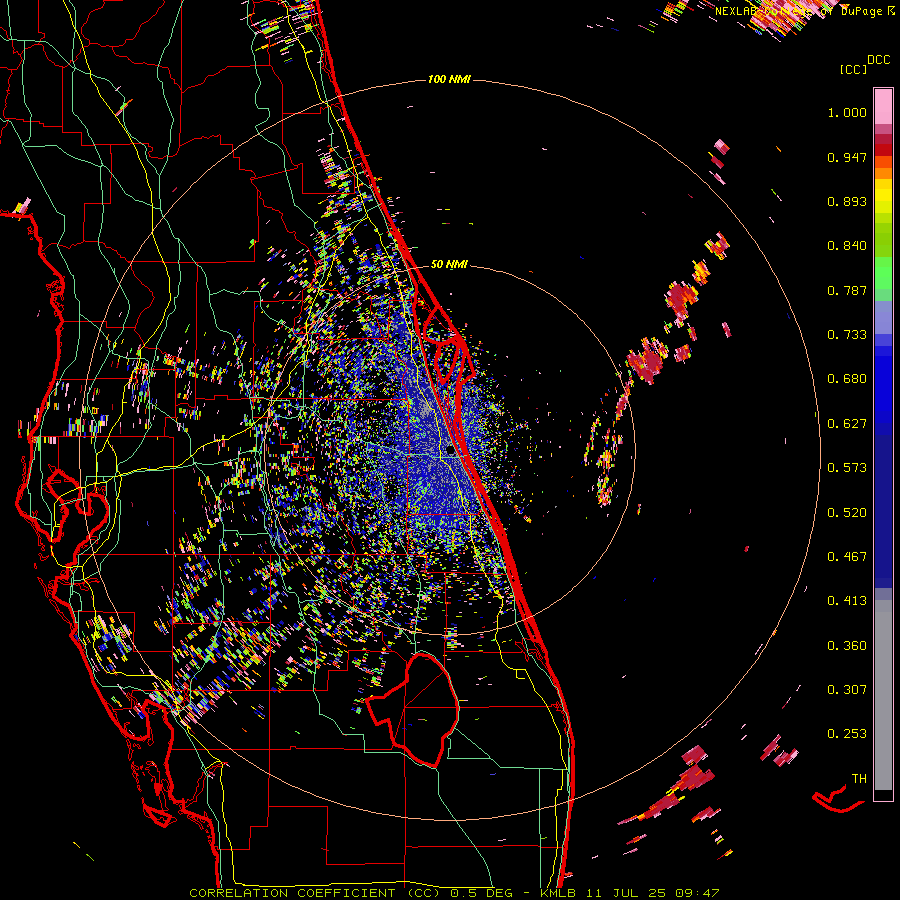This screenshot has height=900, width=900.
Task: Click the 0.307 scale value
Action: pos(847,690)
